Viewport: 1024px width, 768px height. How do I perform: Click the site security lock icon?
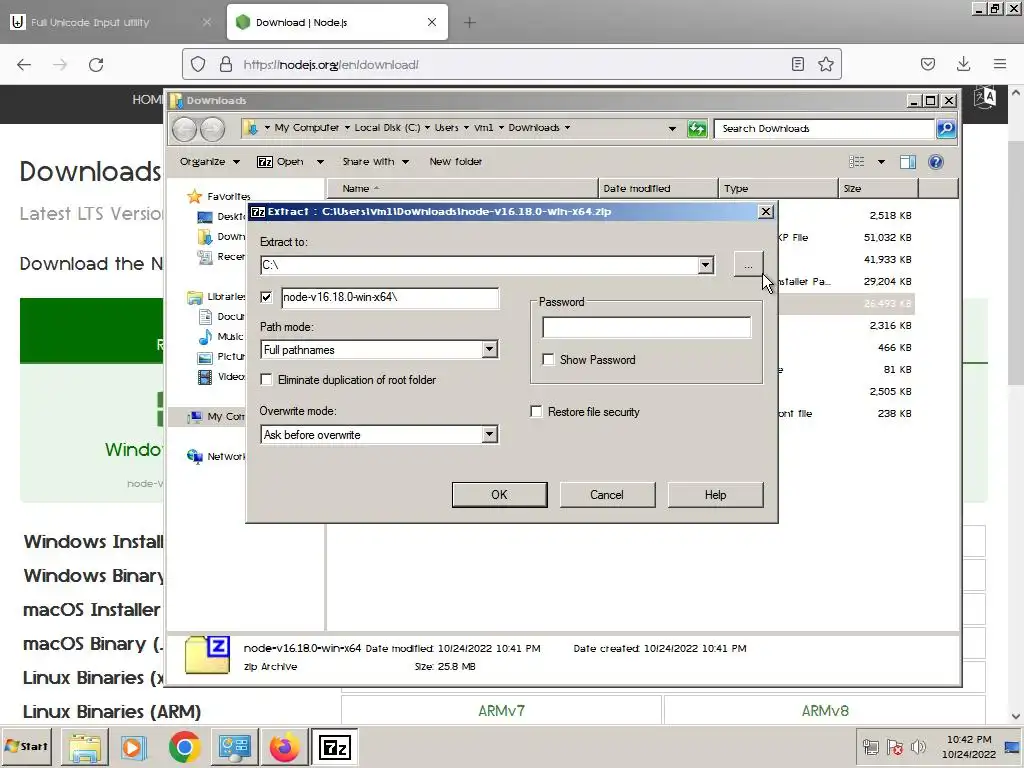225,64
